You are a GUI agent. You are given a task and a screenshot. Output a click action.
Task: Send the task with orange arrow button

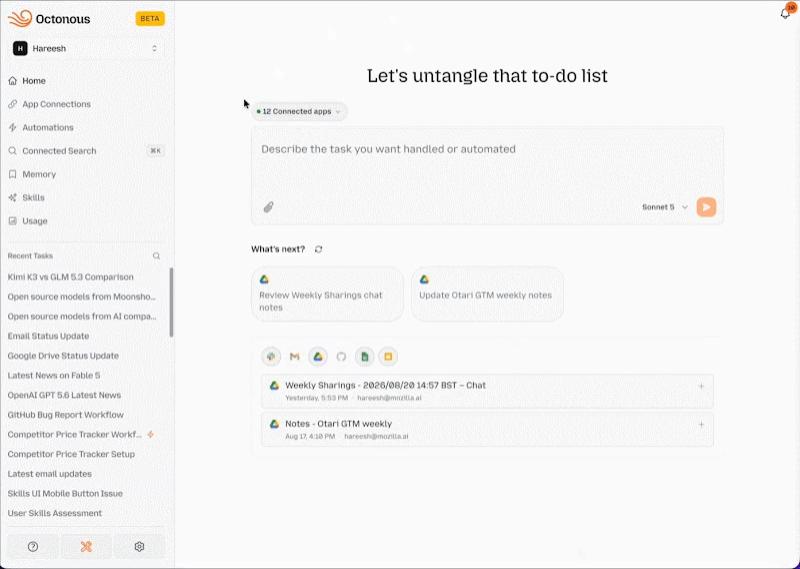706,207
